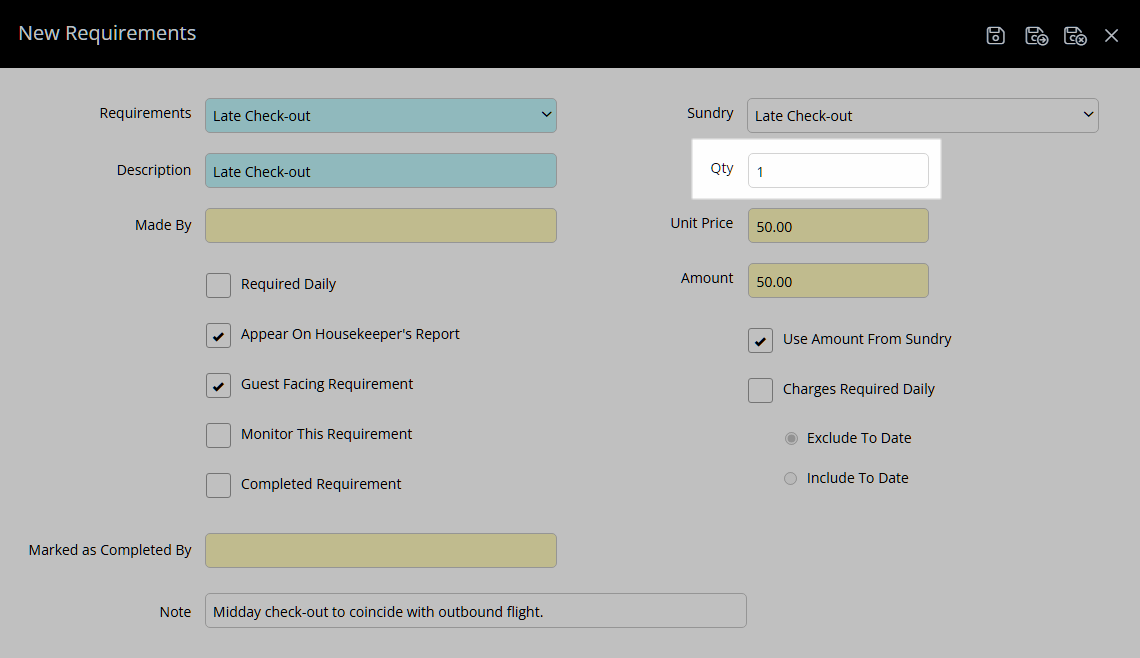The width and height of the screenshot is (1140, 658).
Task: Open the Requirements dropdown
Action: tap(381, 116)
